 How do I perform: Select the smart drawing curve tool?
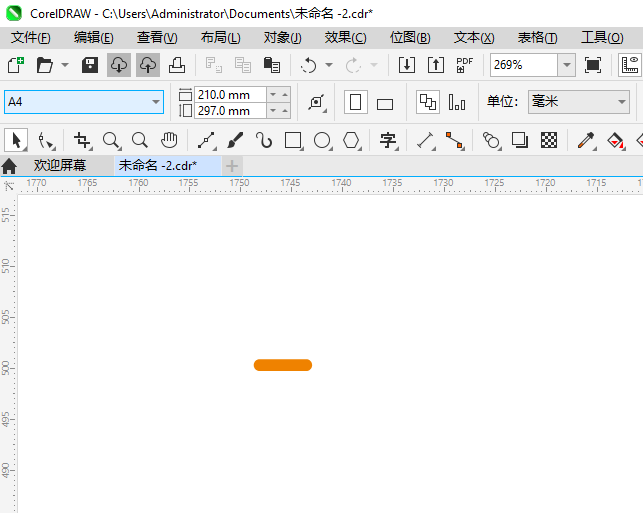264,140
